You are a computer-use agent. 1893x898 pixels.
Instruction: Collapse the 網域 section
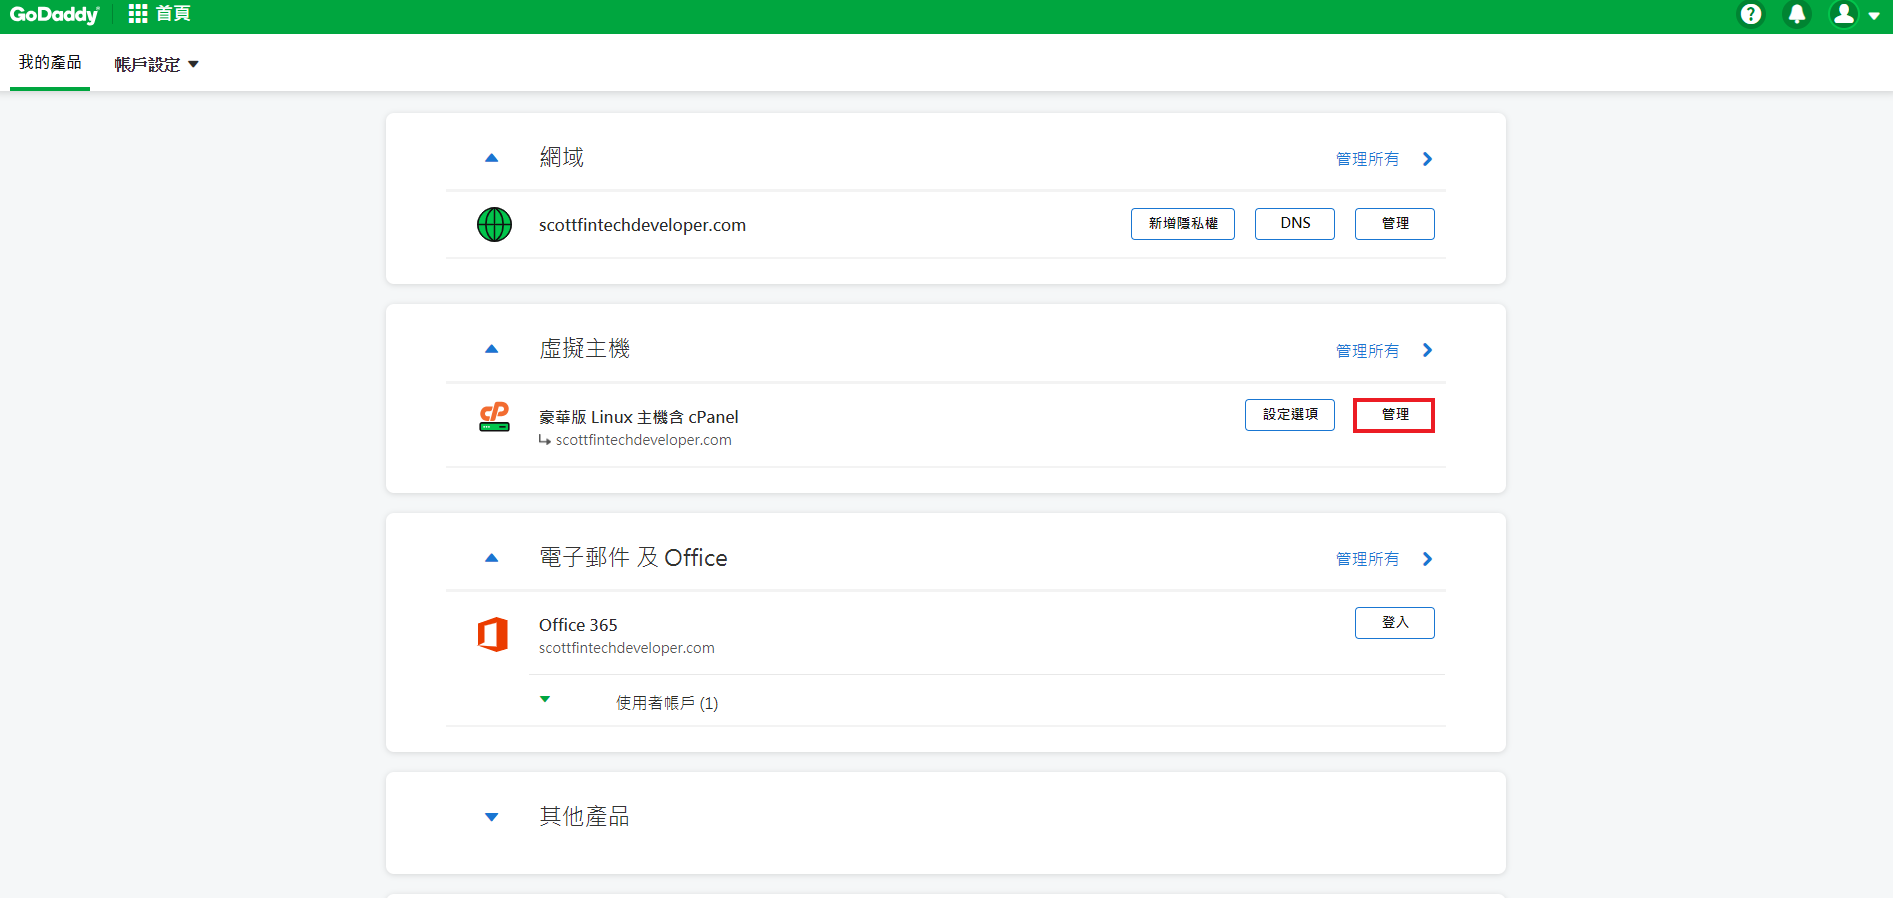tap(491, 158)
